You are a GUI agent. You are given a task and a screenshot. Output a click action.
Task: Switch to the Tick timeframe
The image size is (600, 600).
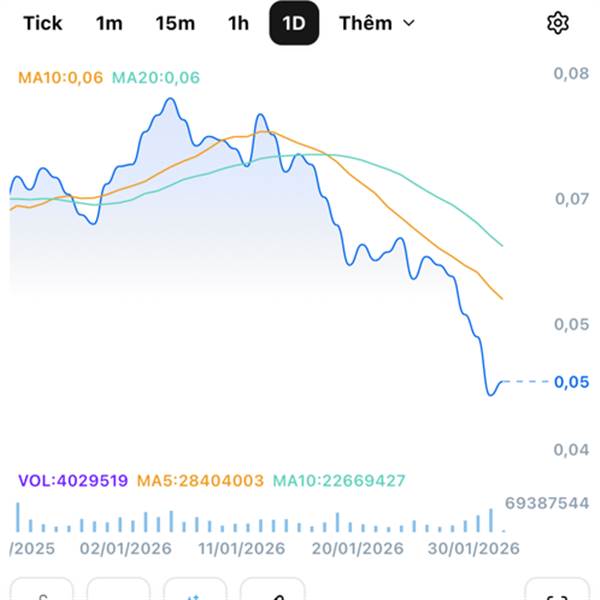pos(42,23)
